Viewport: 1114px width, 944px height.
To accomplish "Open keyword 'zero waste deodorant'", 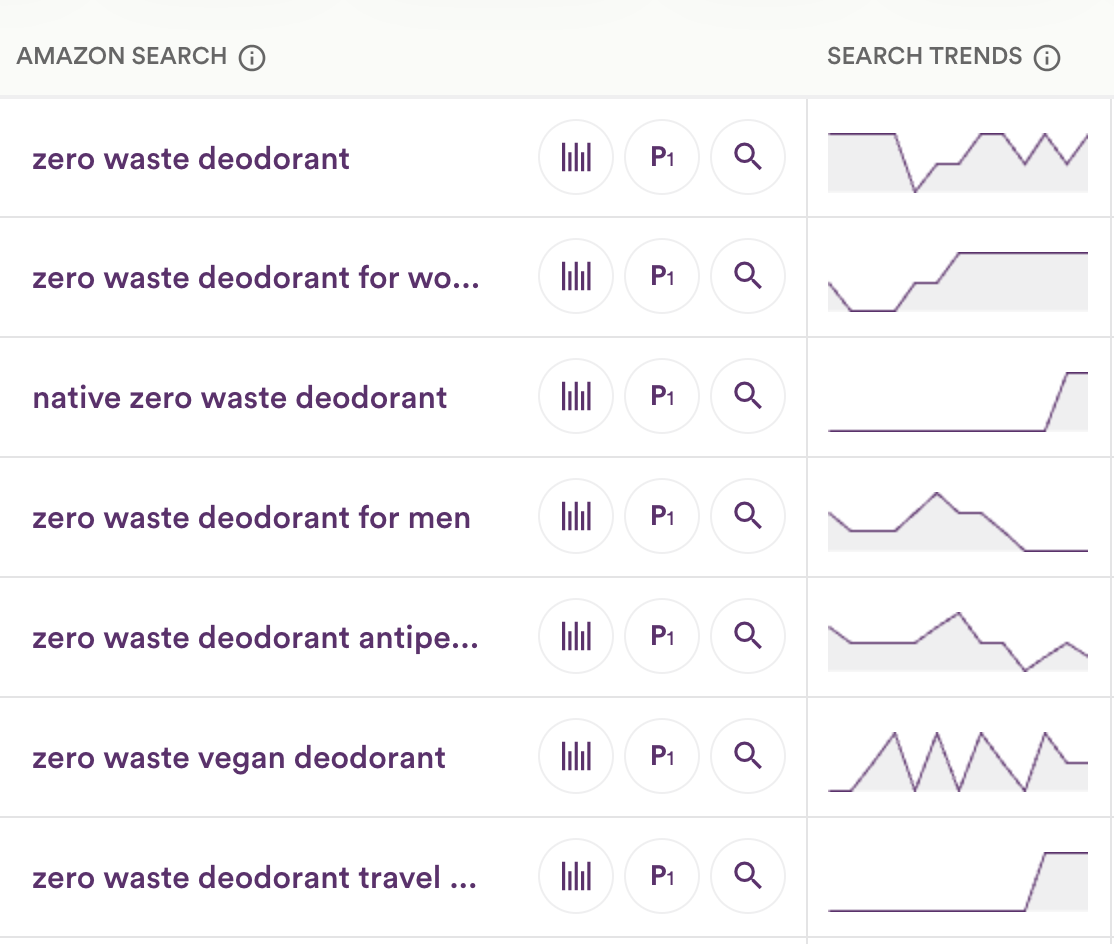I will [x=190, y=158].
